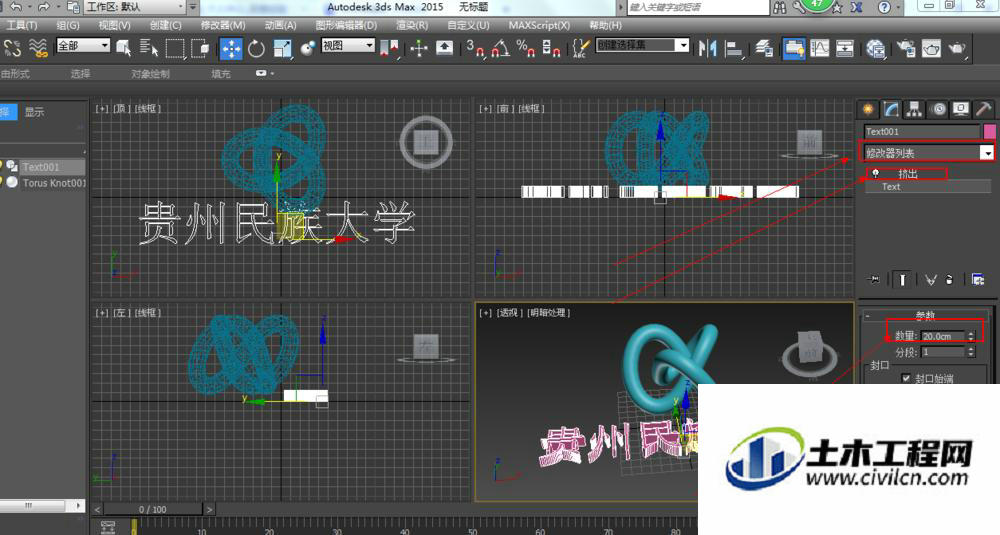Screen dimensions: 1000x535
Task: Open Render Setup dialog
Action: point(906,48)
